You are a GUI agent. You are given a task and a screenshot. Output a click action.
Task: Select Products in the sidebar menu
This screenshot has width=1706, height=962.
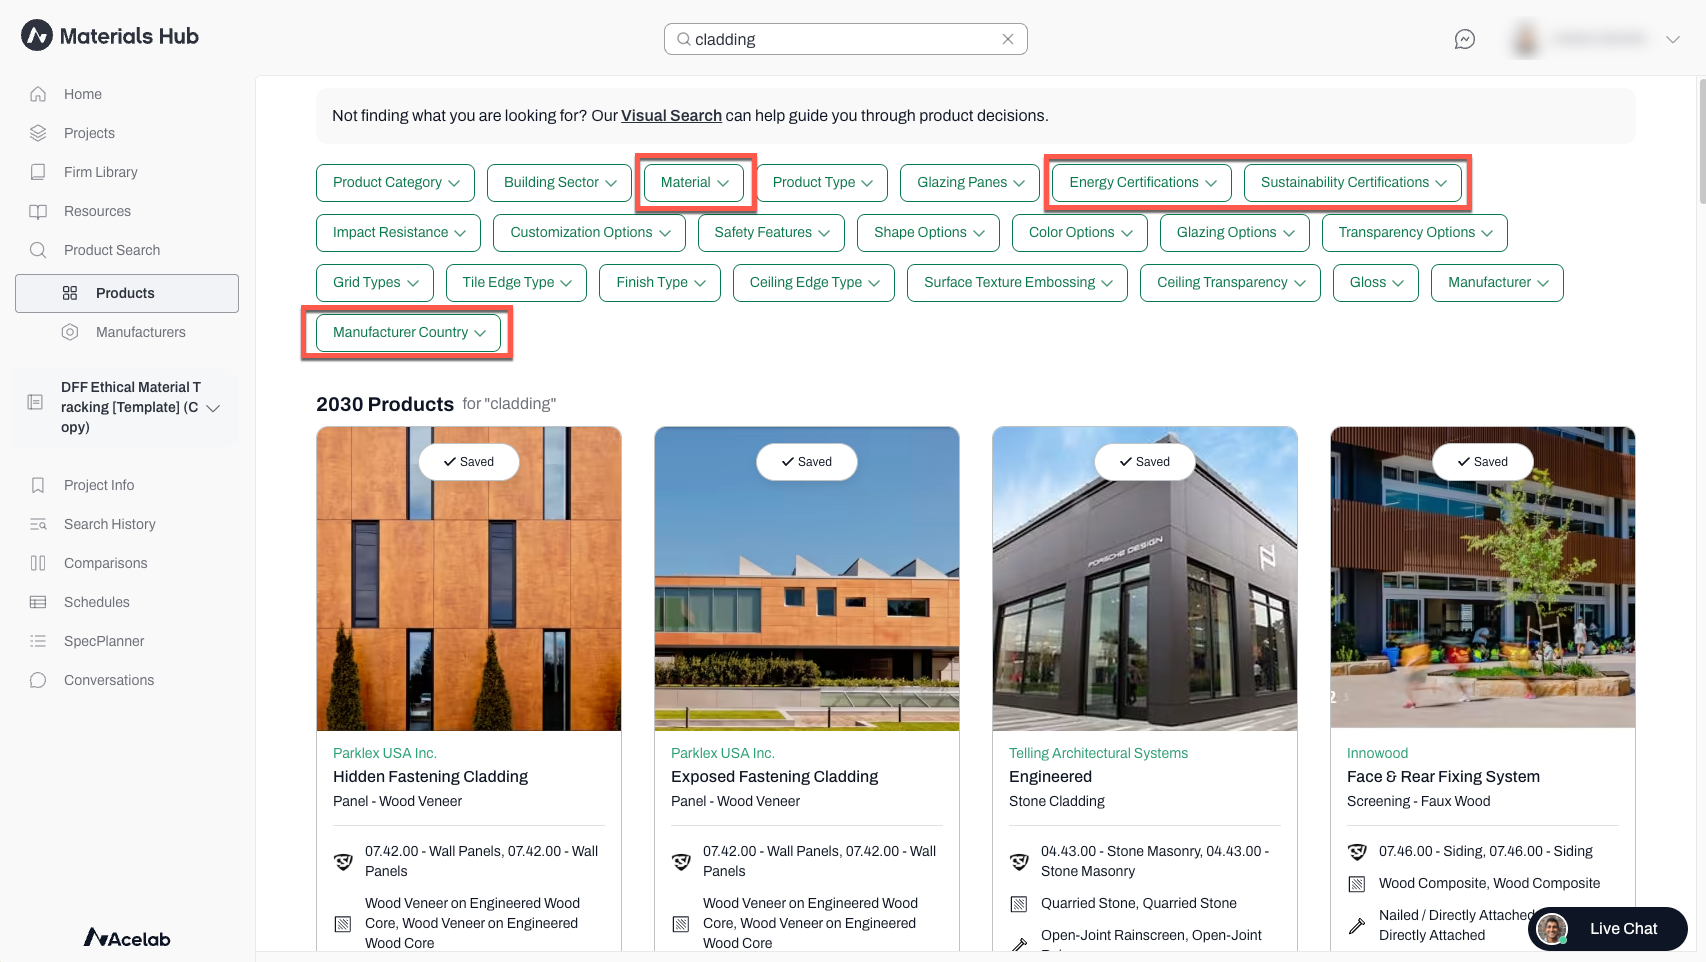[x=127, y=293]
